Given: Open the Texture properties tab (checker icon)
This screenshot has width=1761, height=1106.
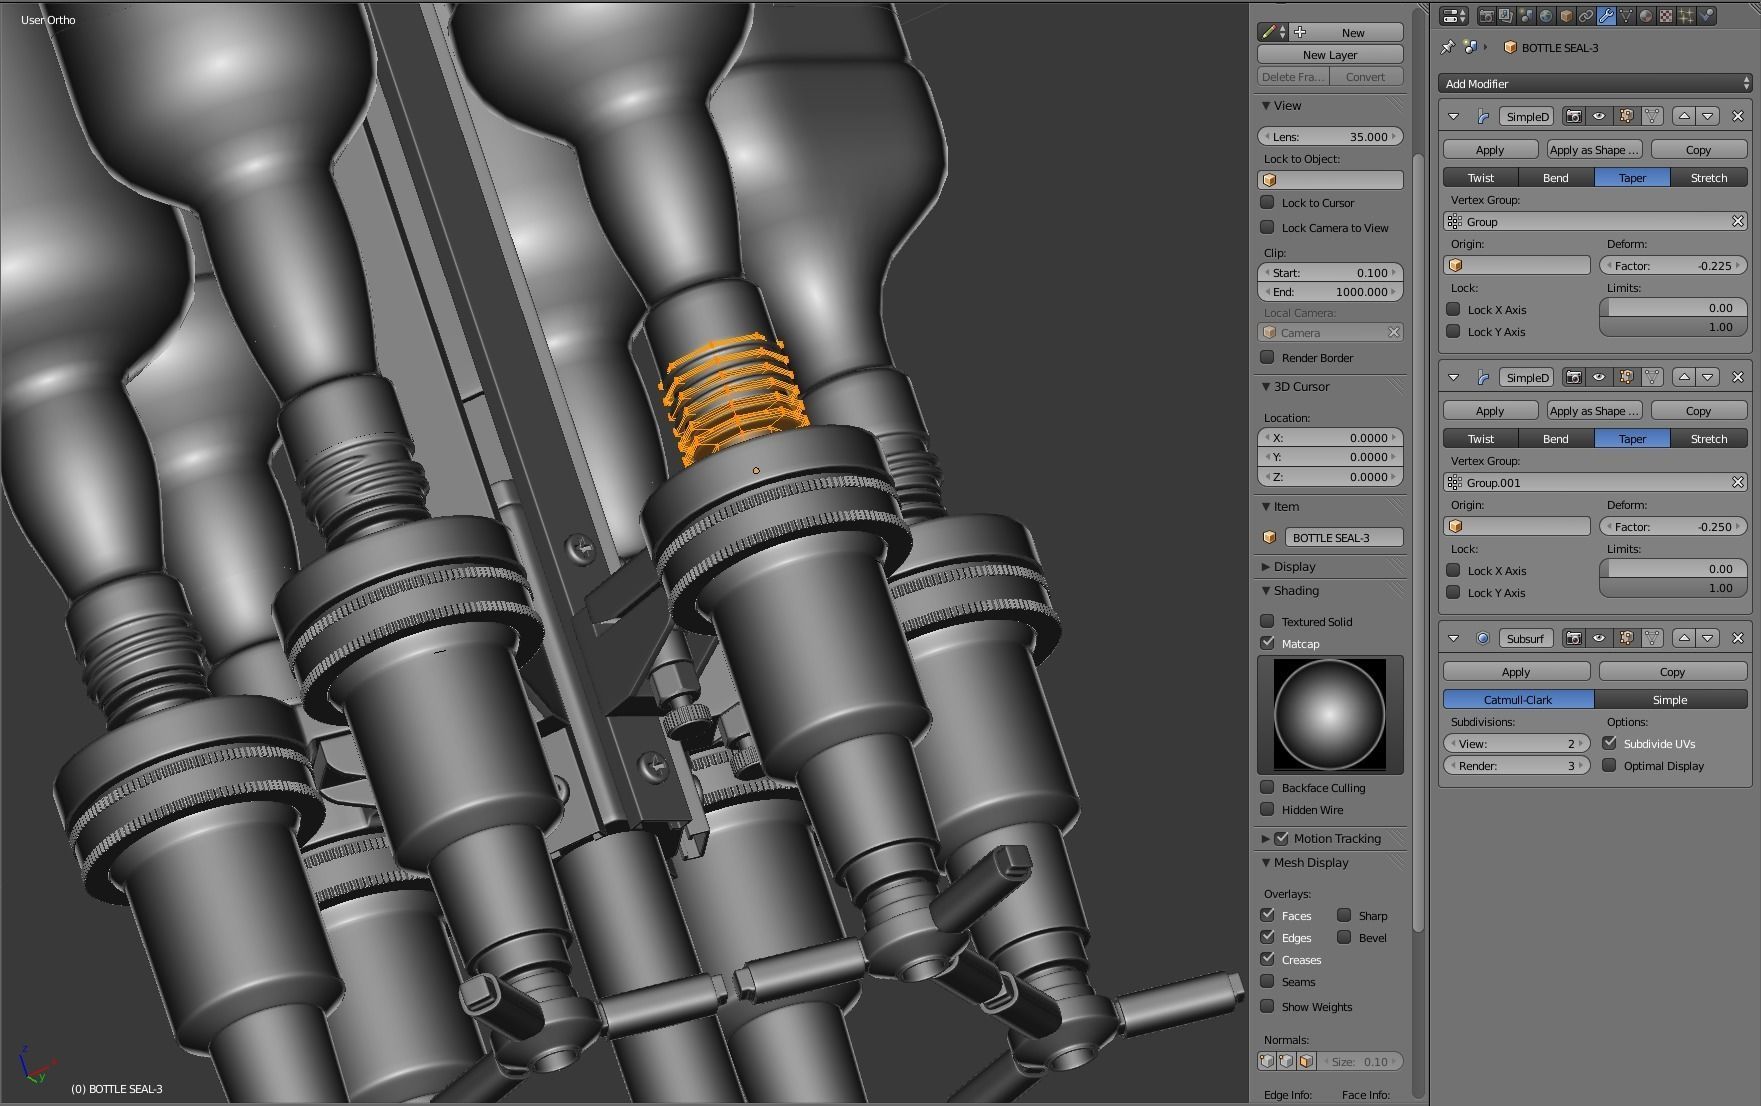Looking at the screenshot, I should pyautogui.click(x=1666, y=16).
